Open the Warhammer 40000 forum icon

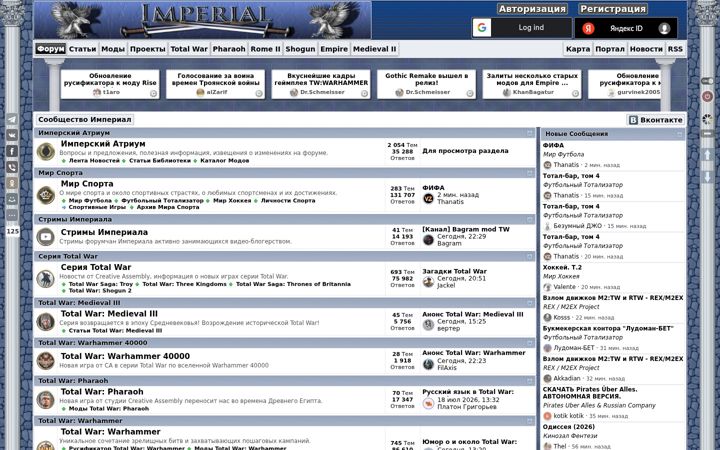click(45, 361)
